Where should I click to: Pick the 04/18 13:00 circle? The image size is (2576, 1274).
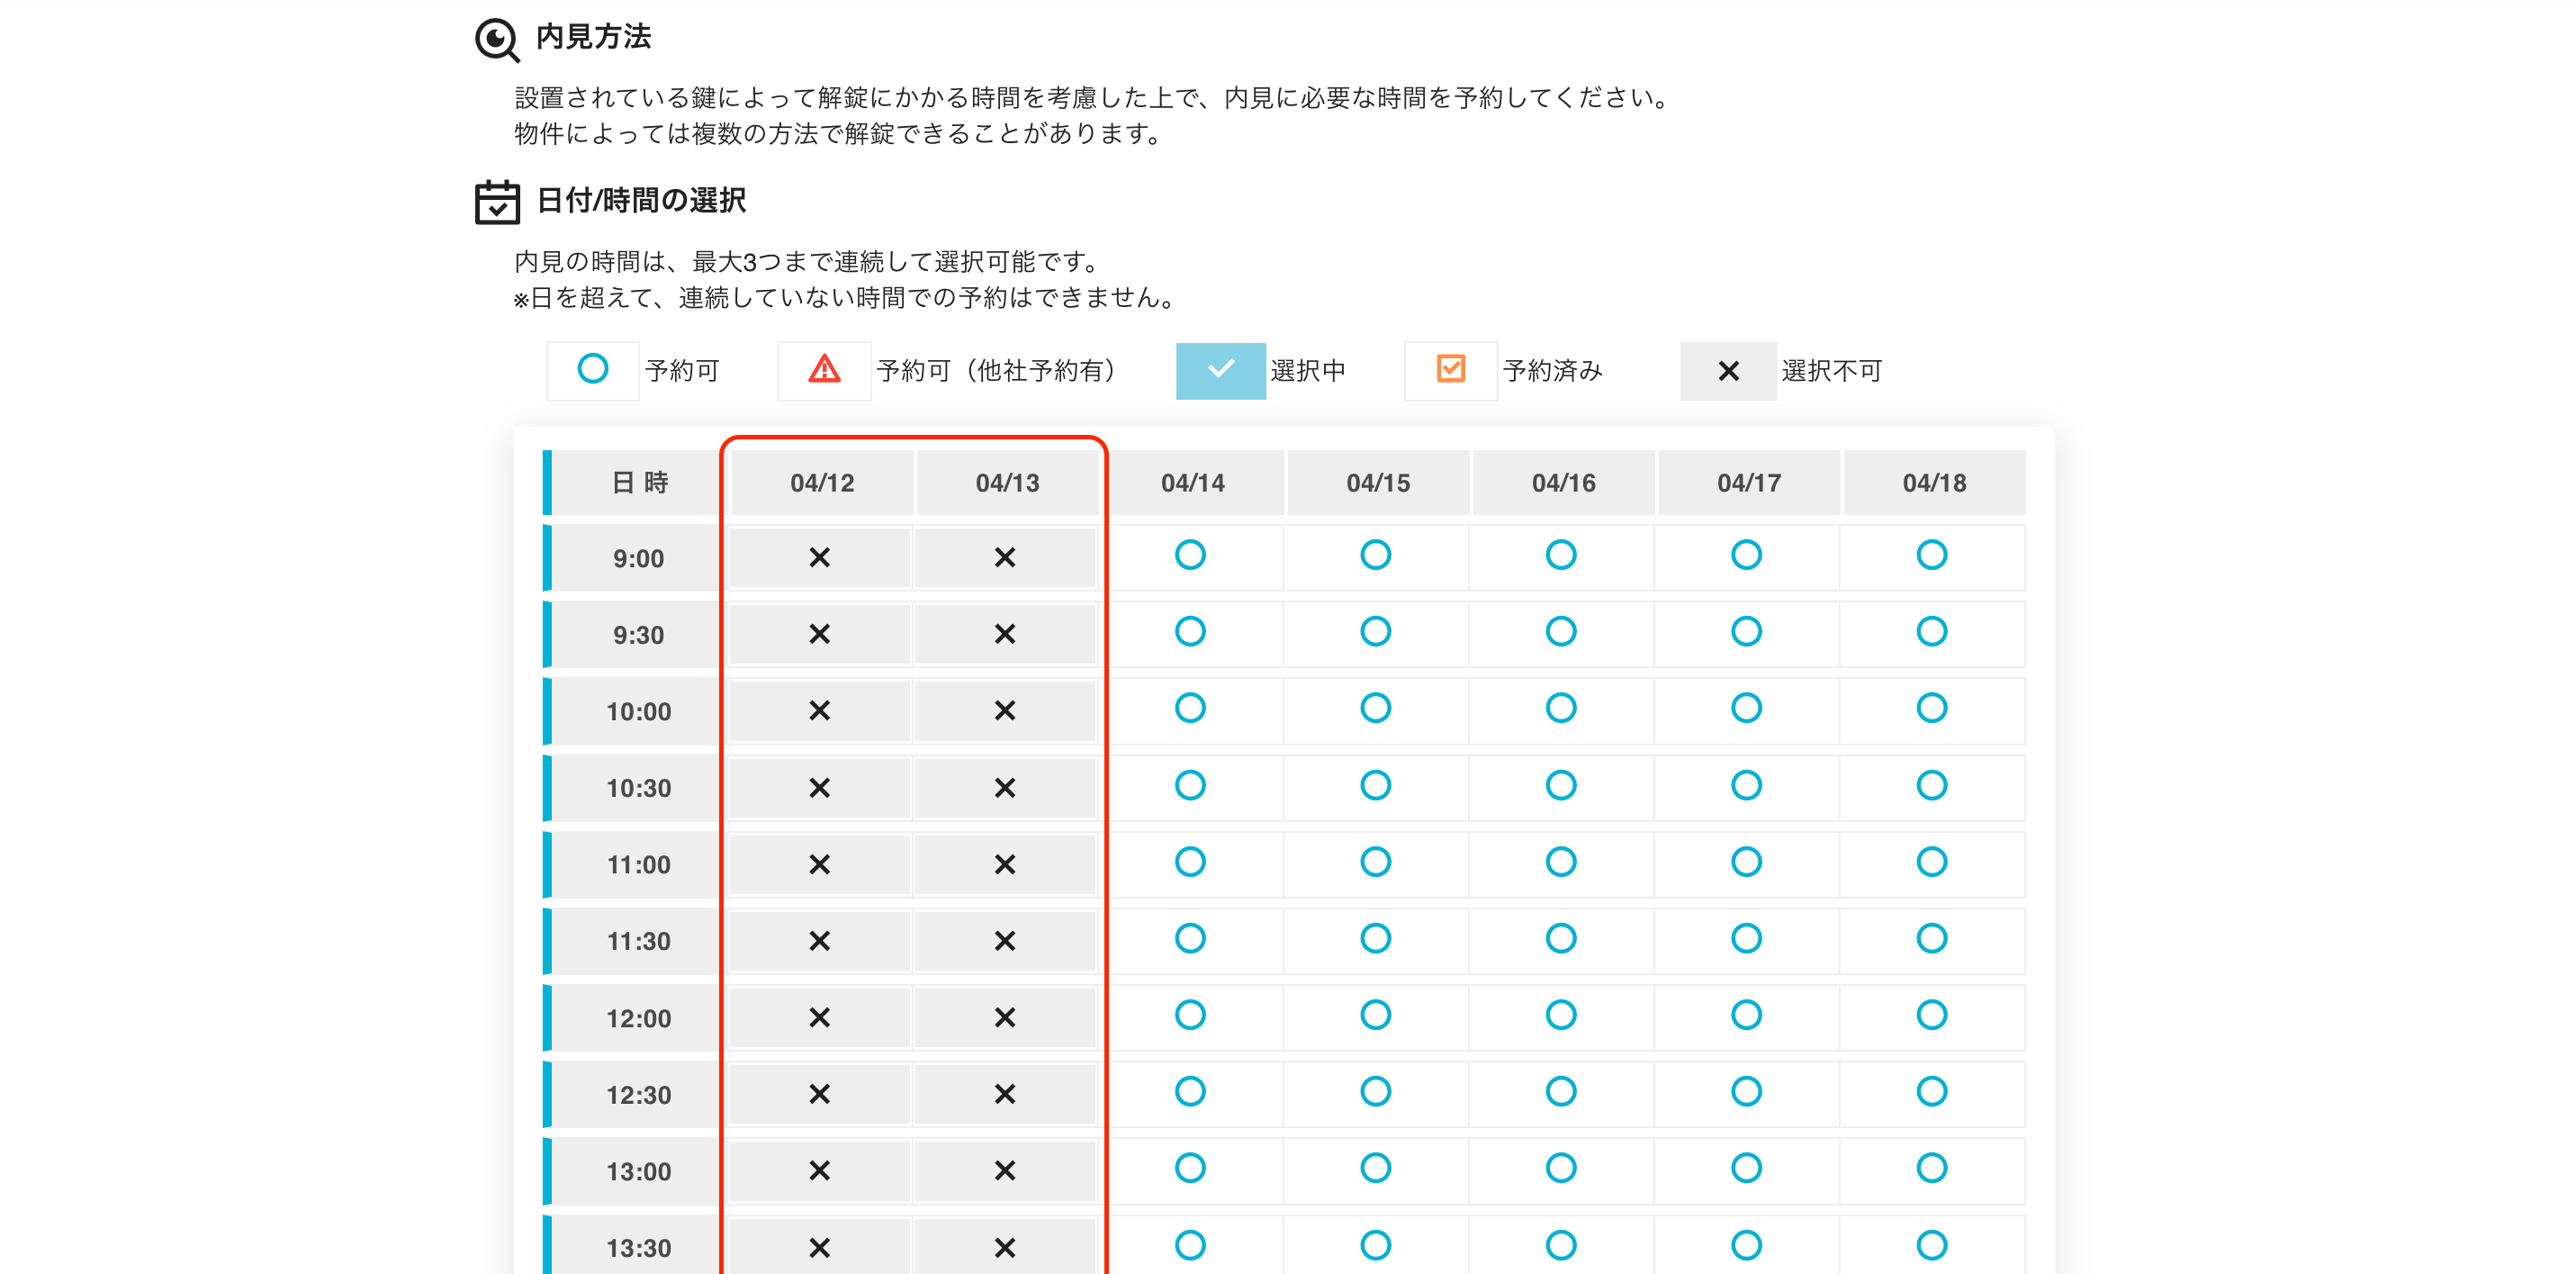coord(1932,1169)
